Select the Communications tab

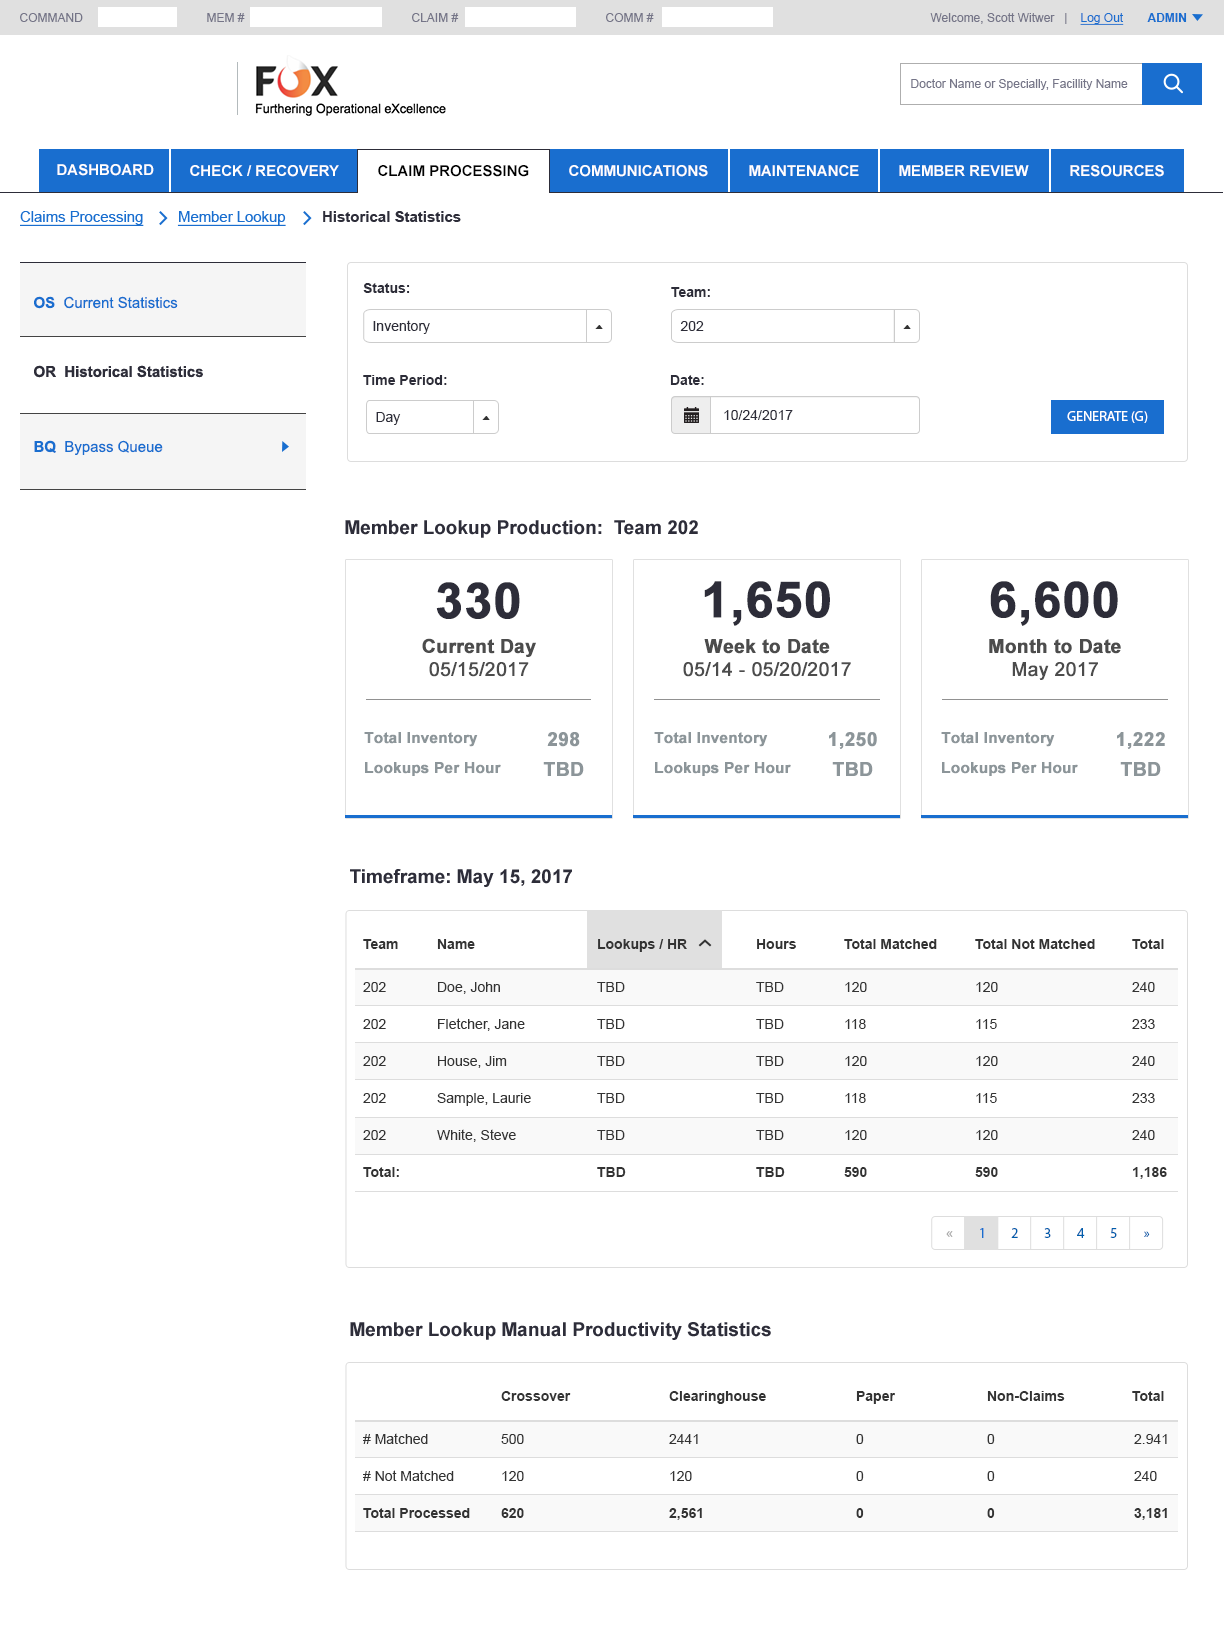[x=638, y=171]
